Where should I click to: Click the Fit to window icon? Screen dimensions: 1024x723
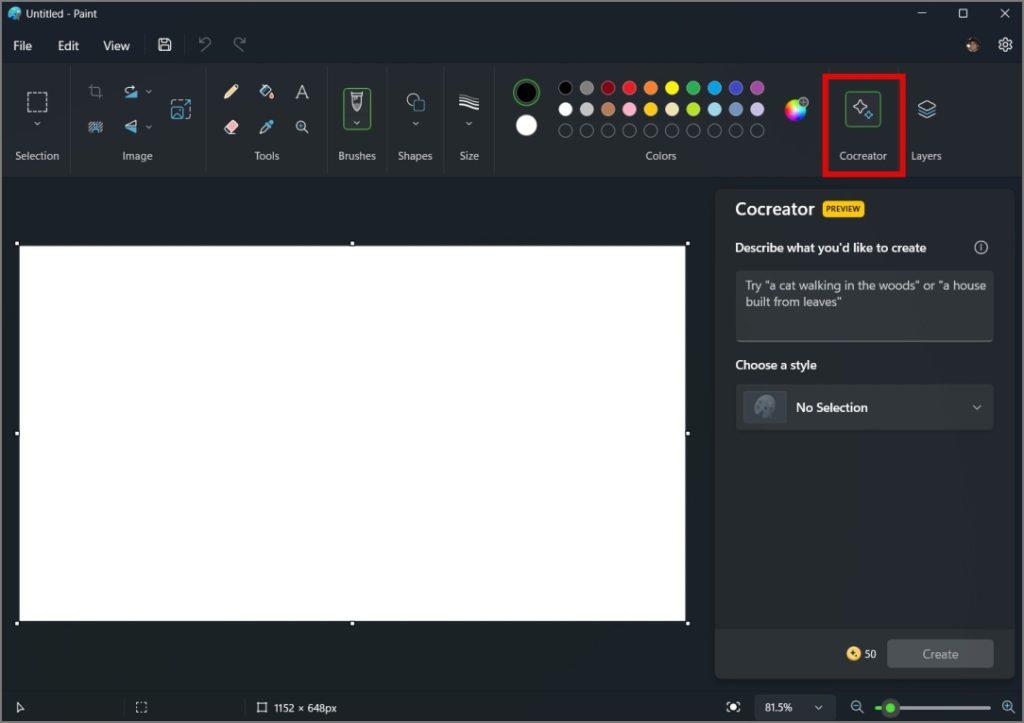click(733, 707)
